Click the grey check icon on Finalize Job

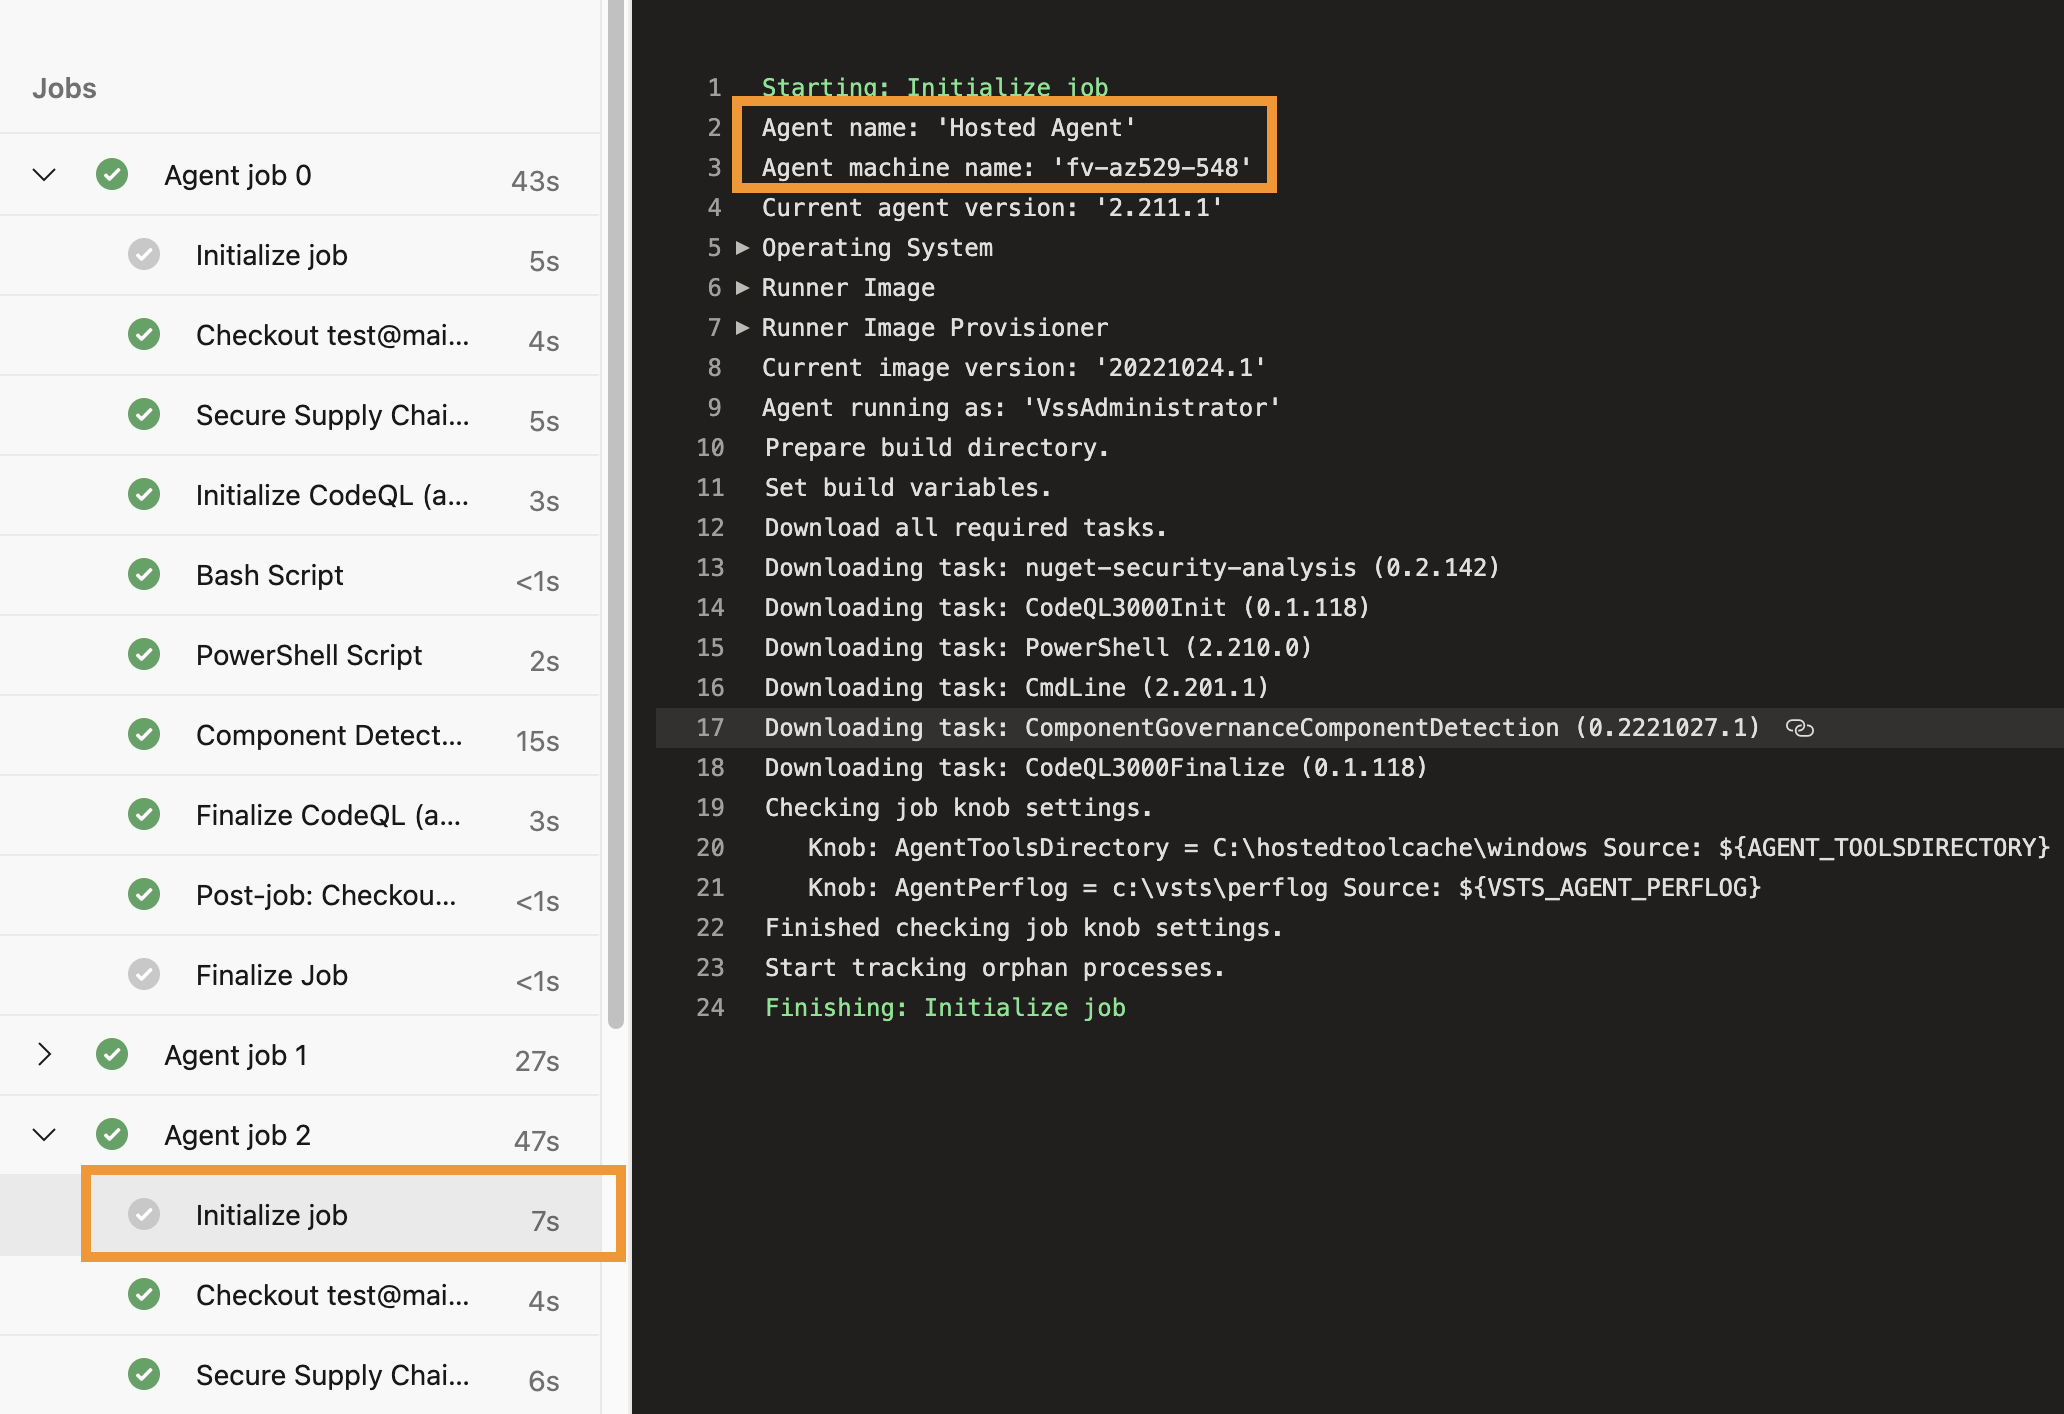[144, 974]
